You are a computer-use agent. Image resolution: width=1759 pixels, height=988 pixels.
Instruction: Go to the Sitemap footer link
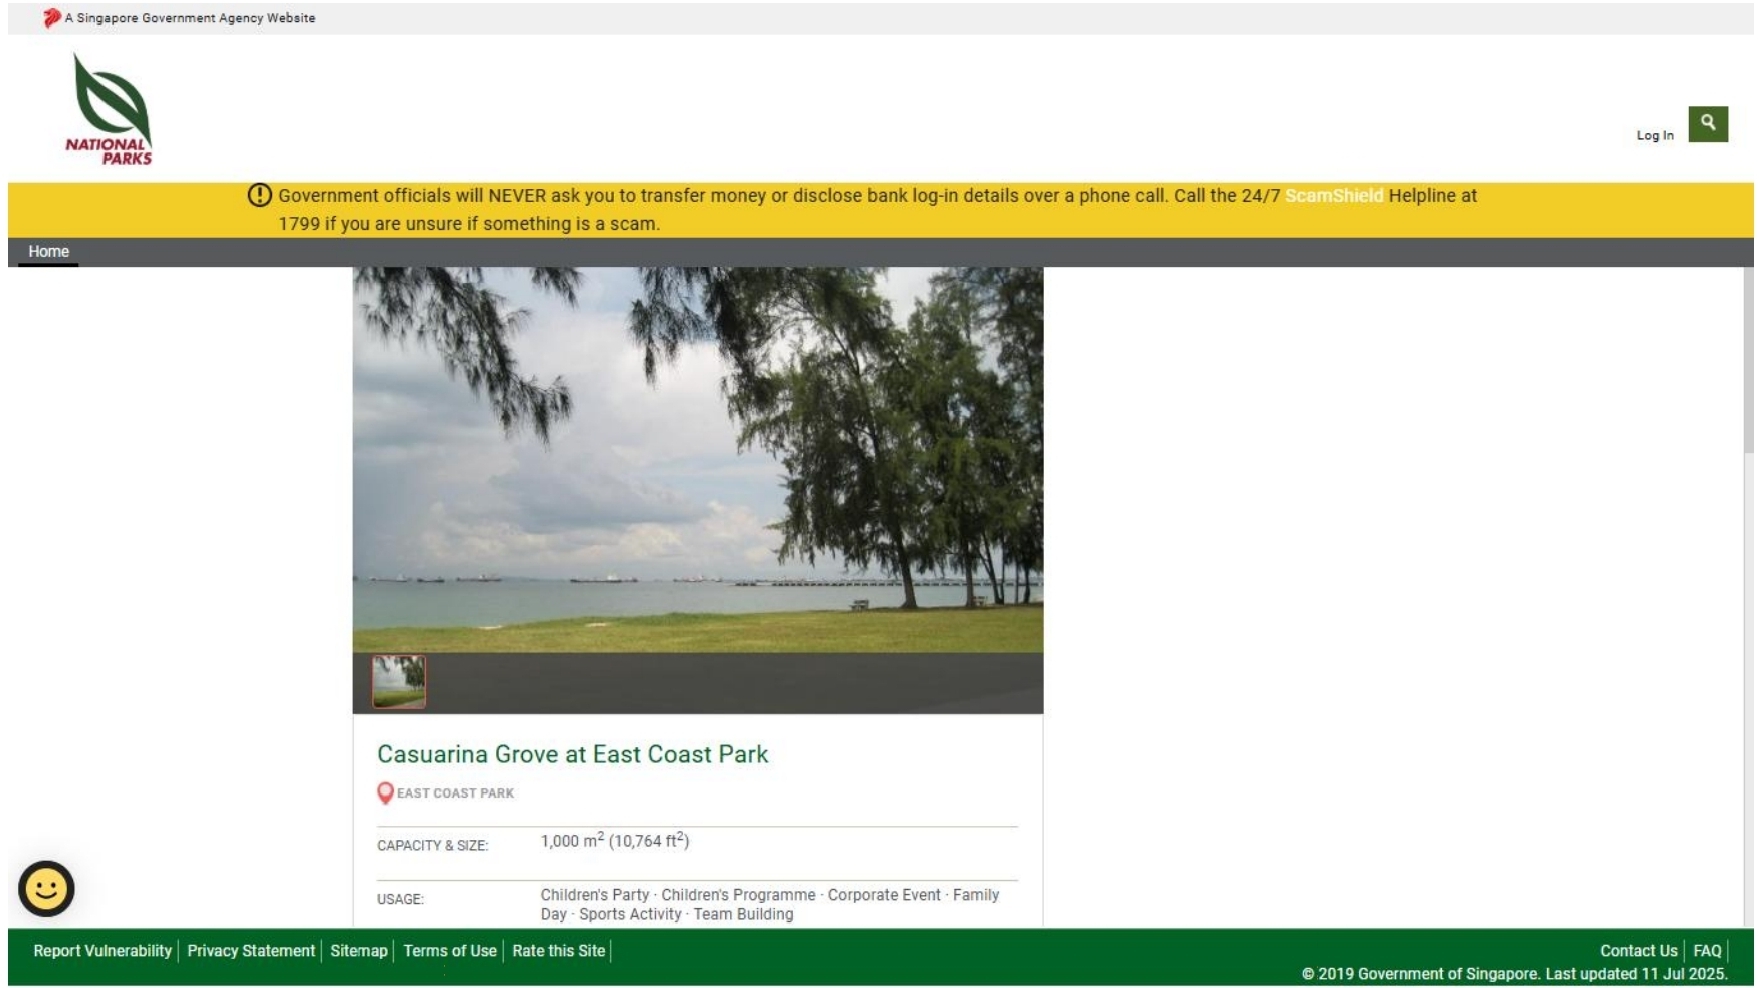pyautogui.click(x=358, y=951)
